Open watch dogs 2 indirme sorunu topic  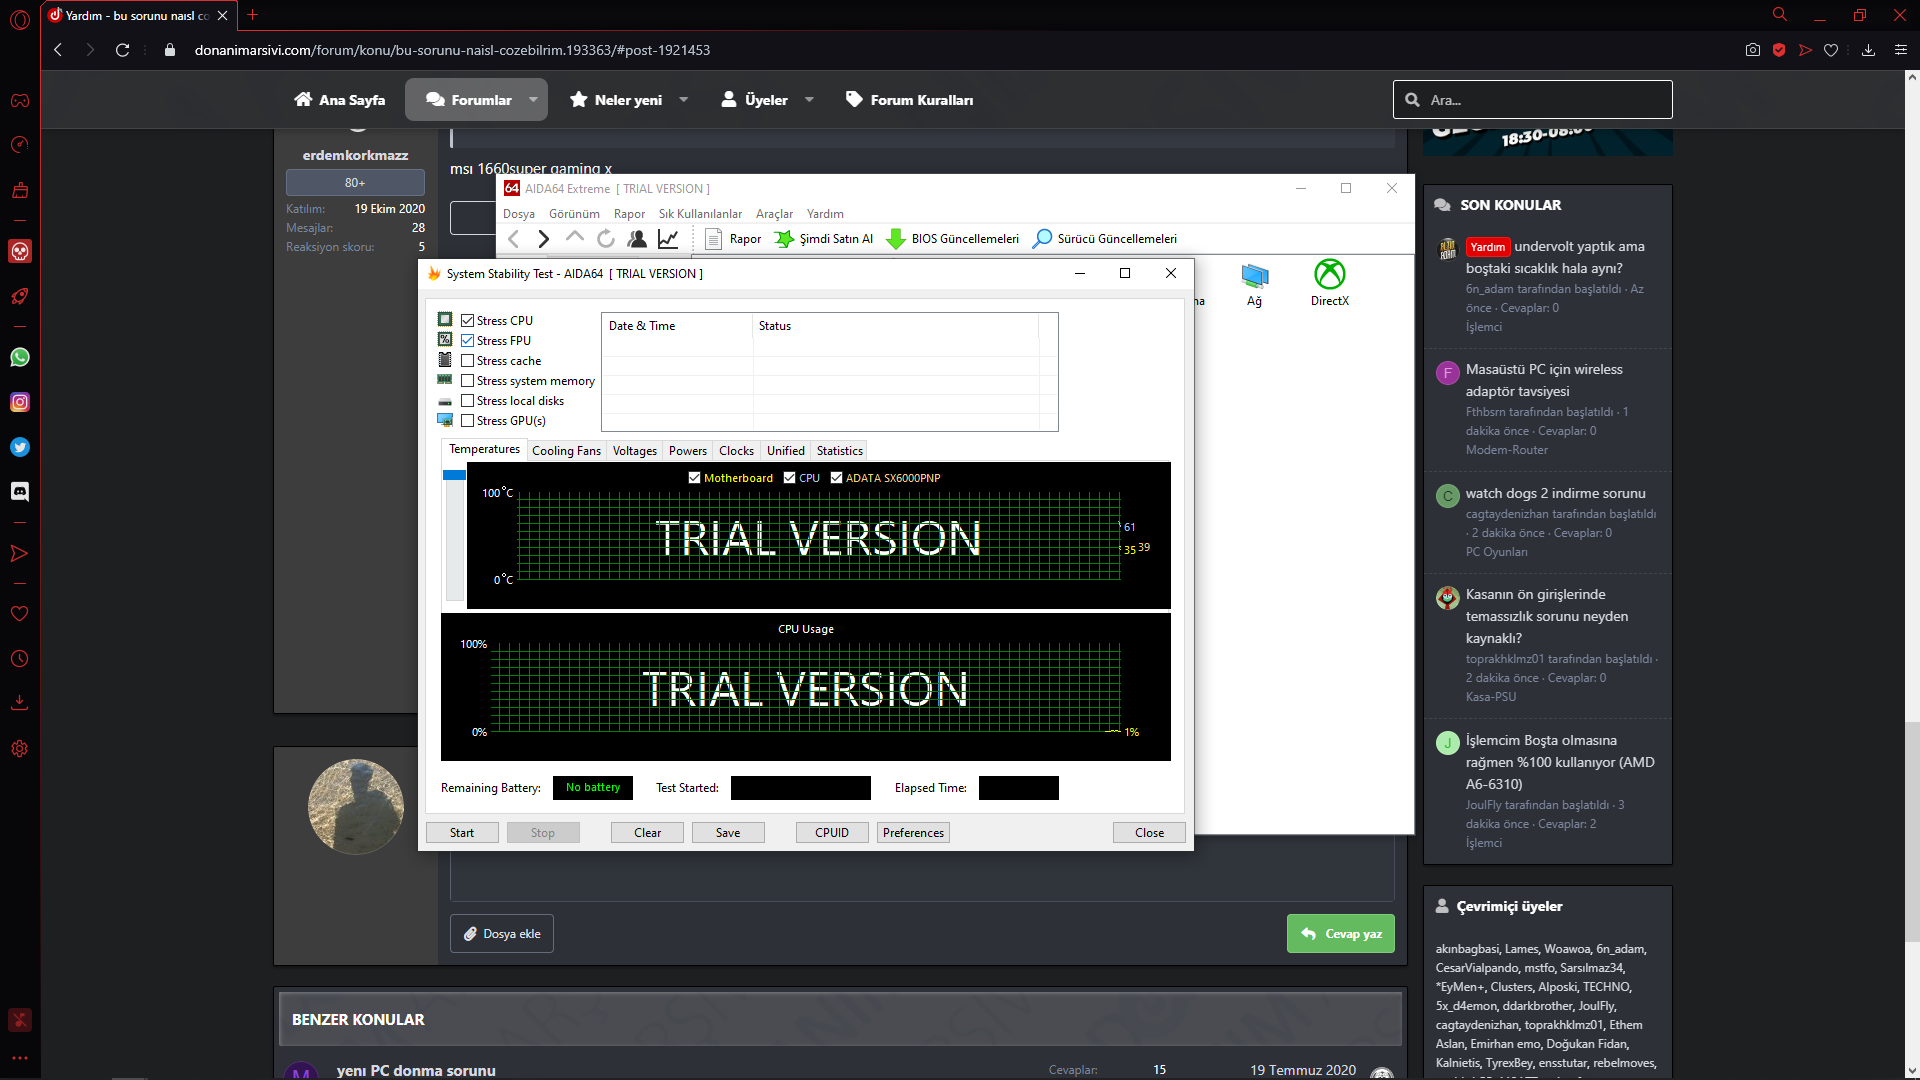point(1555,493)
